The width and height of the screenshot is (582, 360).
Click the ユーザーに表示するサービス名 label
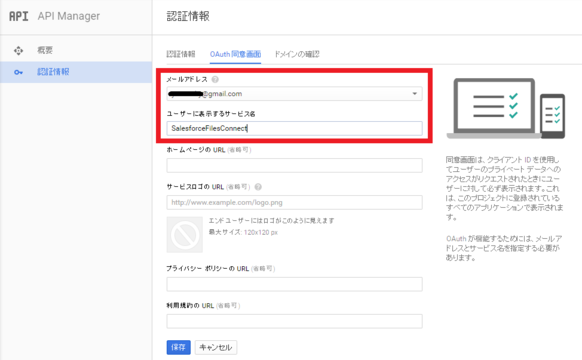point(211,114)
